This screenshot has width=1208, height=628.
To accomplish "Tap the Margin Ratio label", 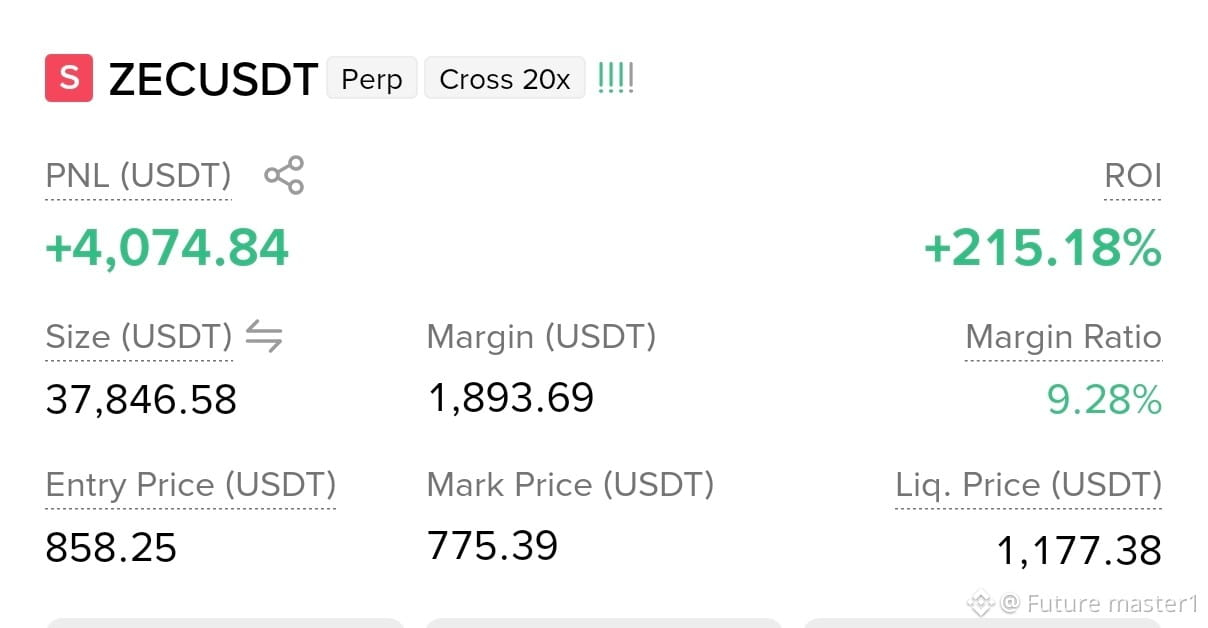I will (x=1063, y=338).
